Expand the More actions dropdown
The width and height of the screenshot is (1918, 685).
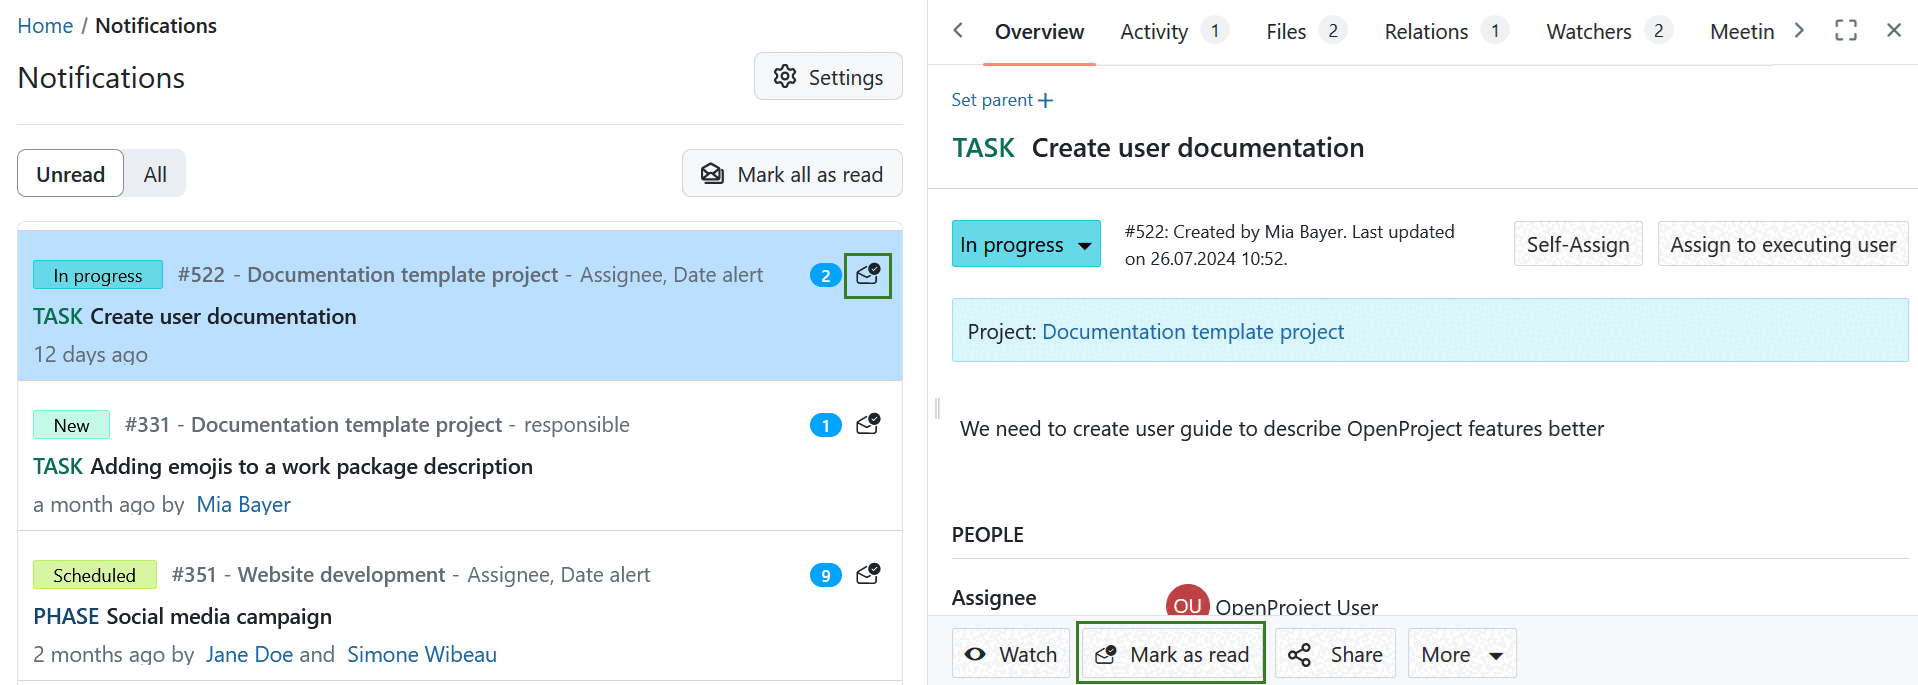(1461, 654)
